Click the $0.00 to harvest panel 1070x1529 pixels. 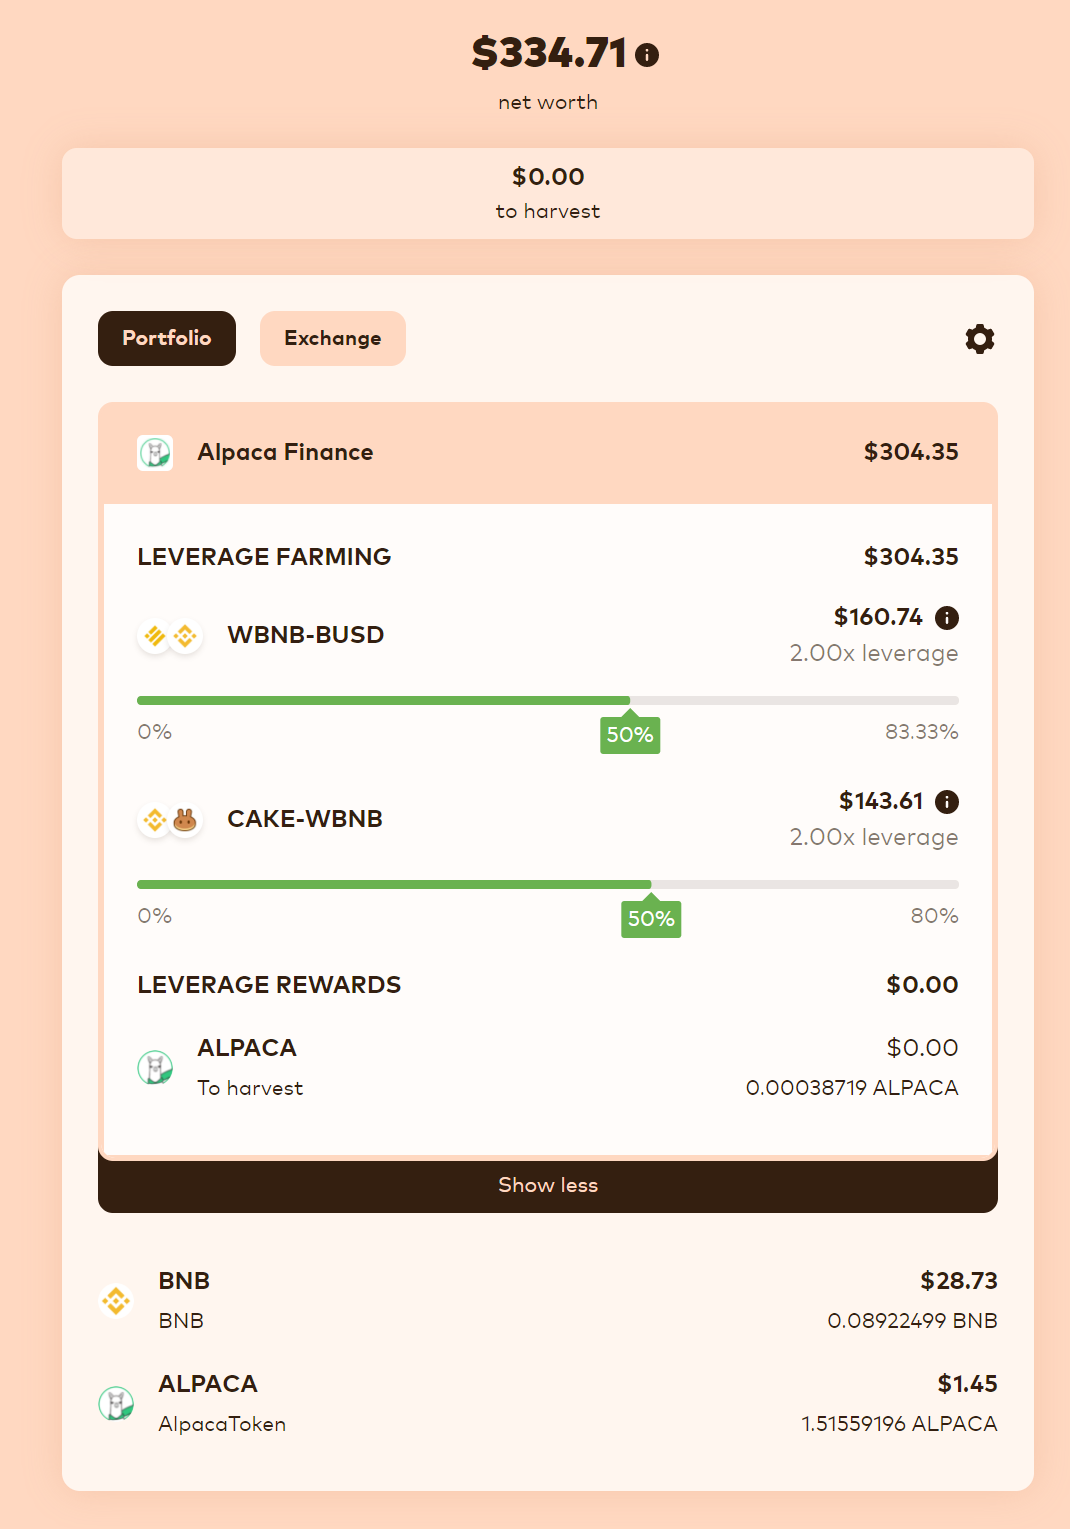coord(548,194)
